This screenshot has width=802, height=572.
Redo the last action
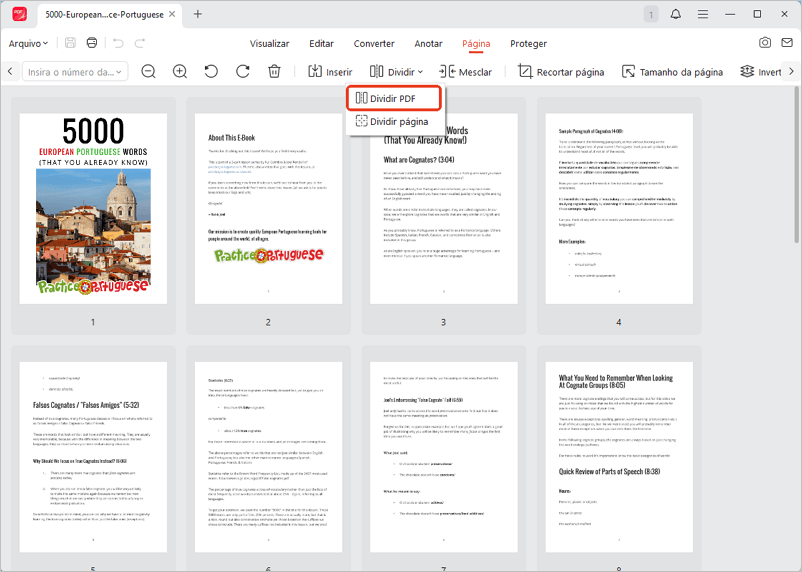140,43
